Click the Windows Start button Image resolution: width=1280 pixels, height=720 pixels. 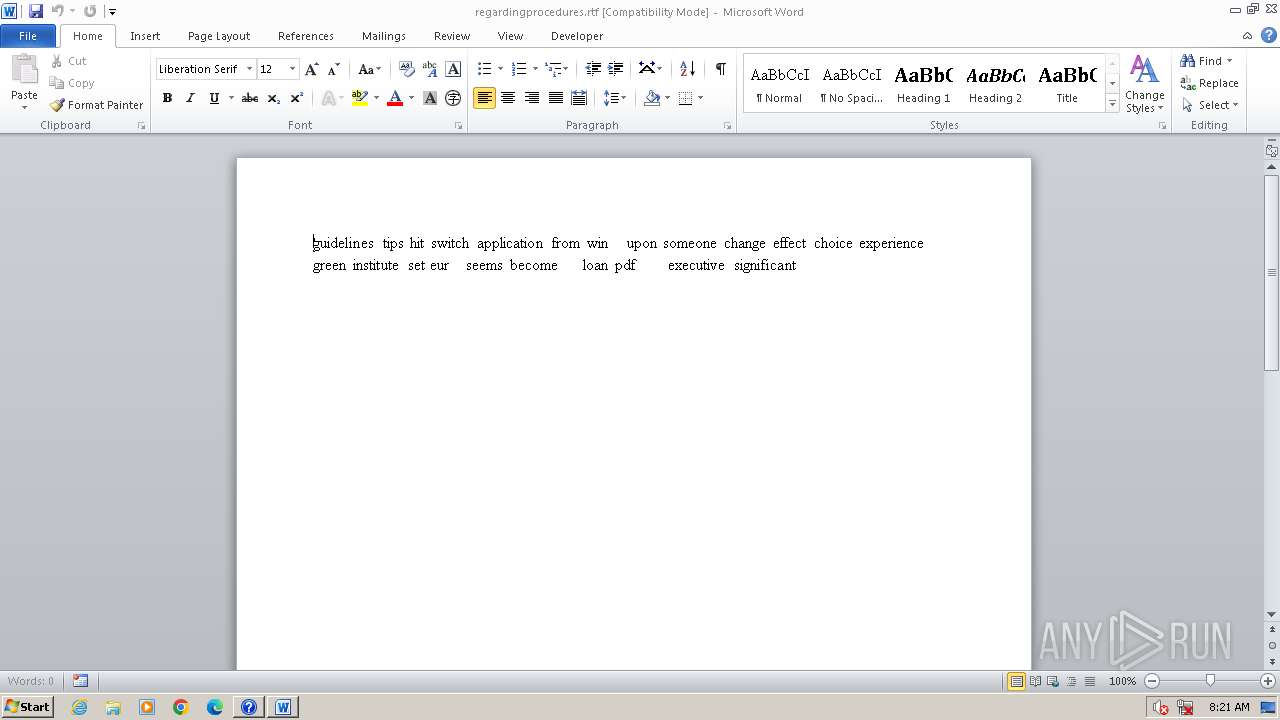coord(27,707)
